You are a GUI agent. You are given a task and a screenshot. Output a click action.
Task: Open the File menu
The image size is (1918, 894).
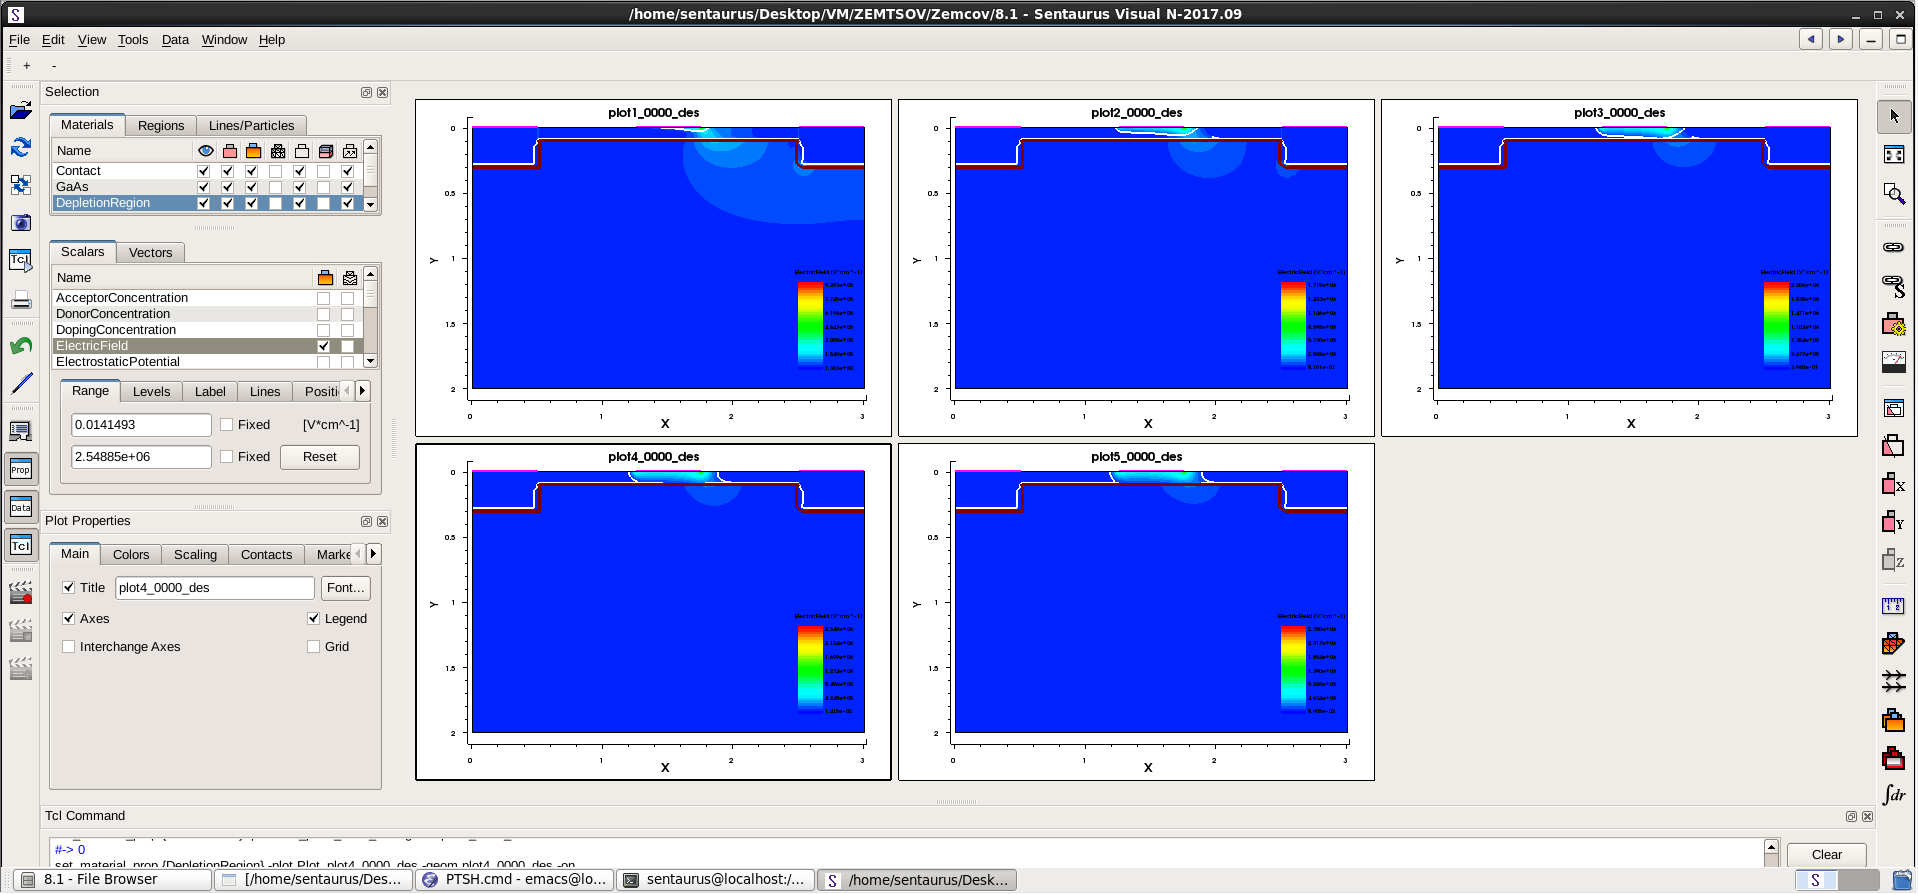[x=19, y=40]
